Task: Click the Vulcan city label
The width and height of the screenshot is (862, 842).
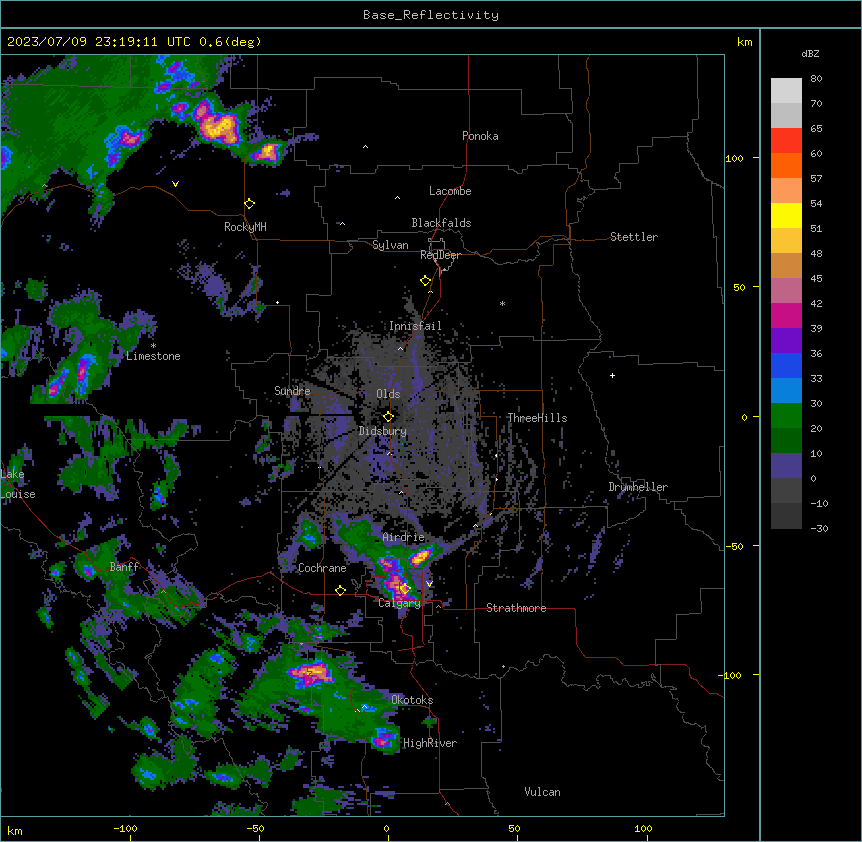Action: pyautogui.click(x=543, y=792)
